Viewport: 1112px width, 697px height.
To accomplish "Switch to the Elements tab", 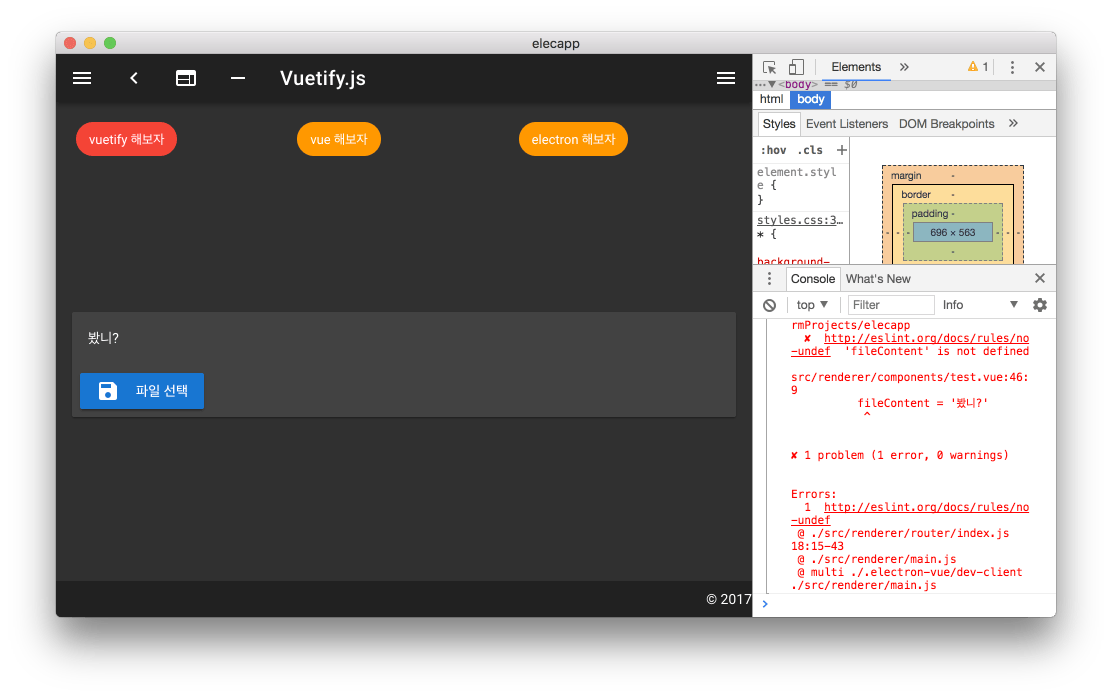I will (x=856, y=67).
